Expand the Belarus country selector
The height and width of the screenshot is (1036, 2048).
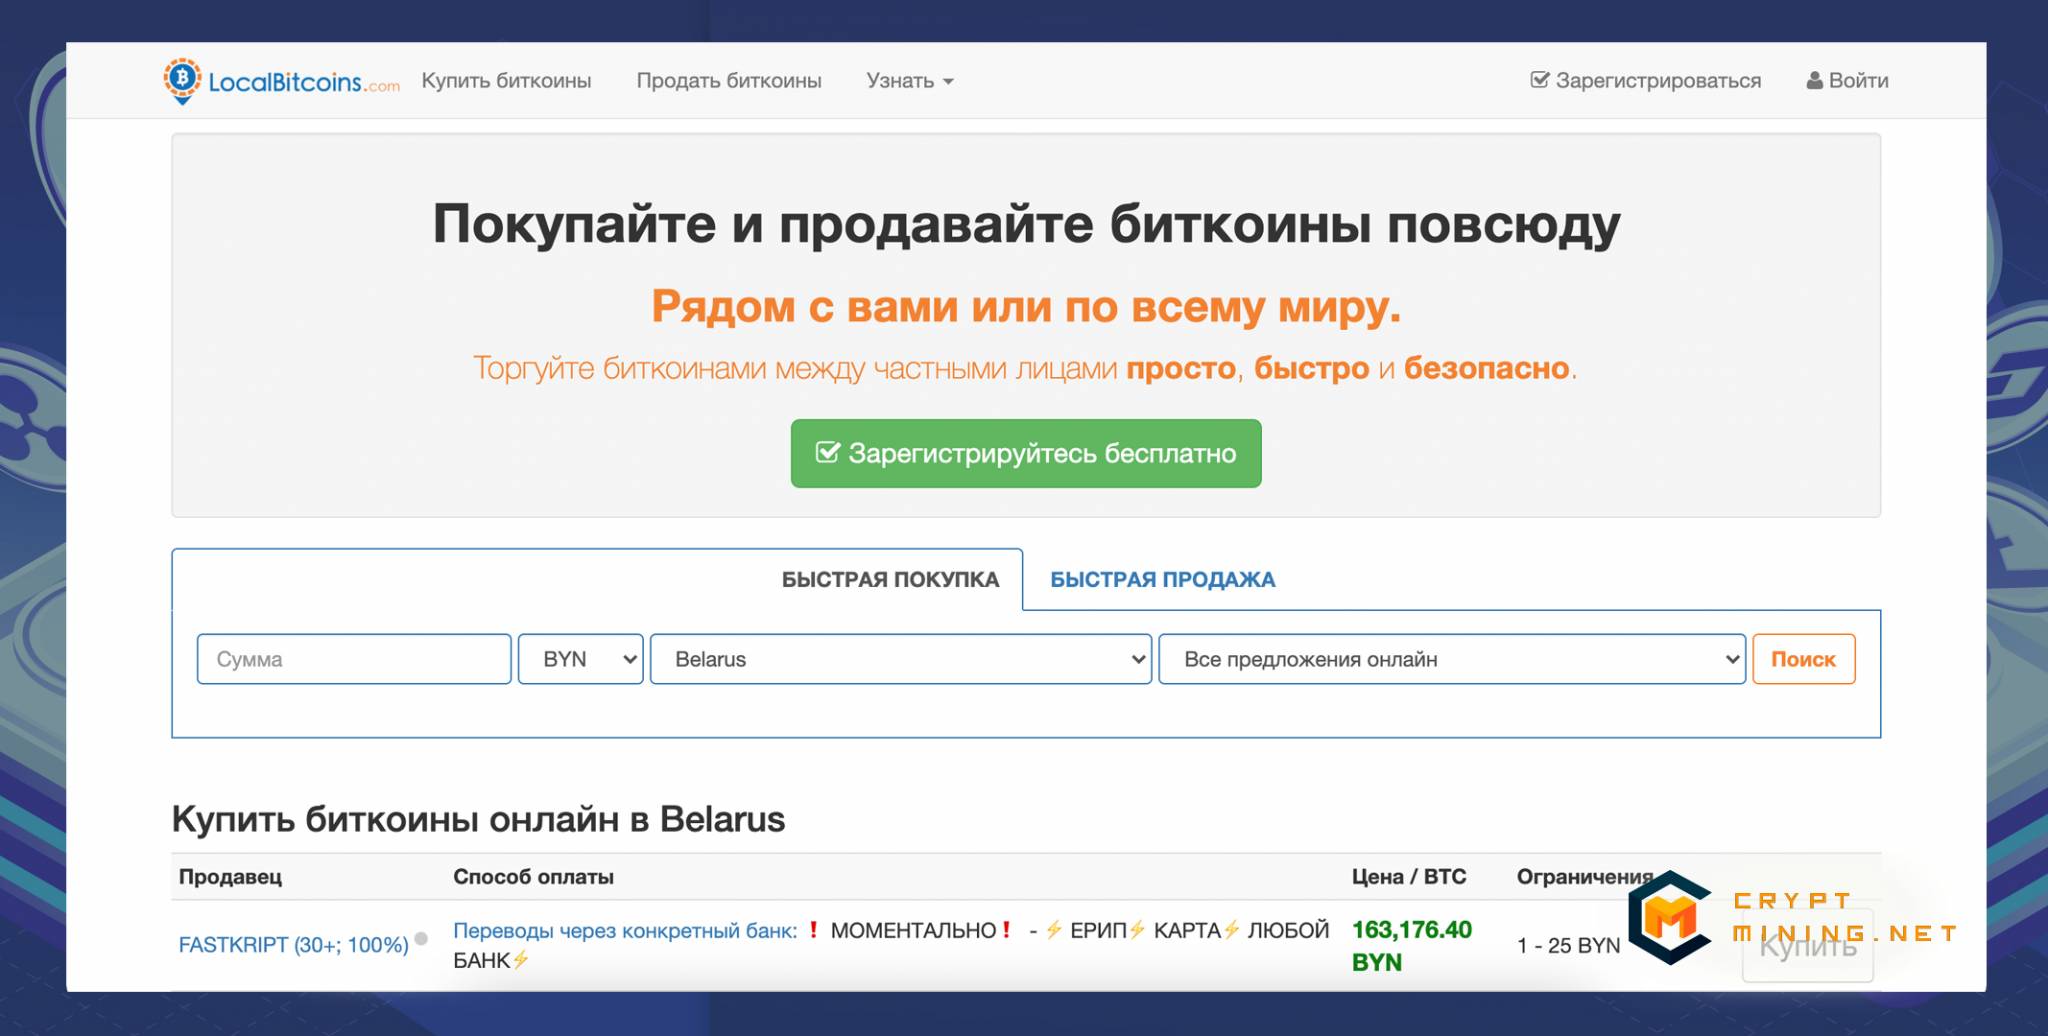tap(900, 659)
